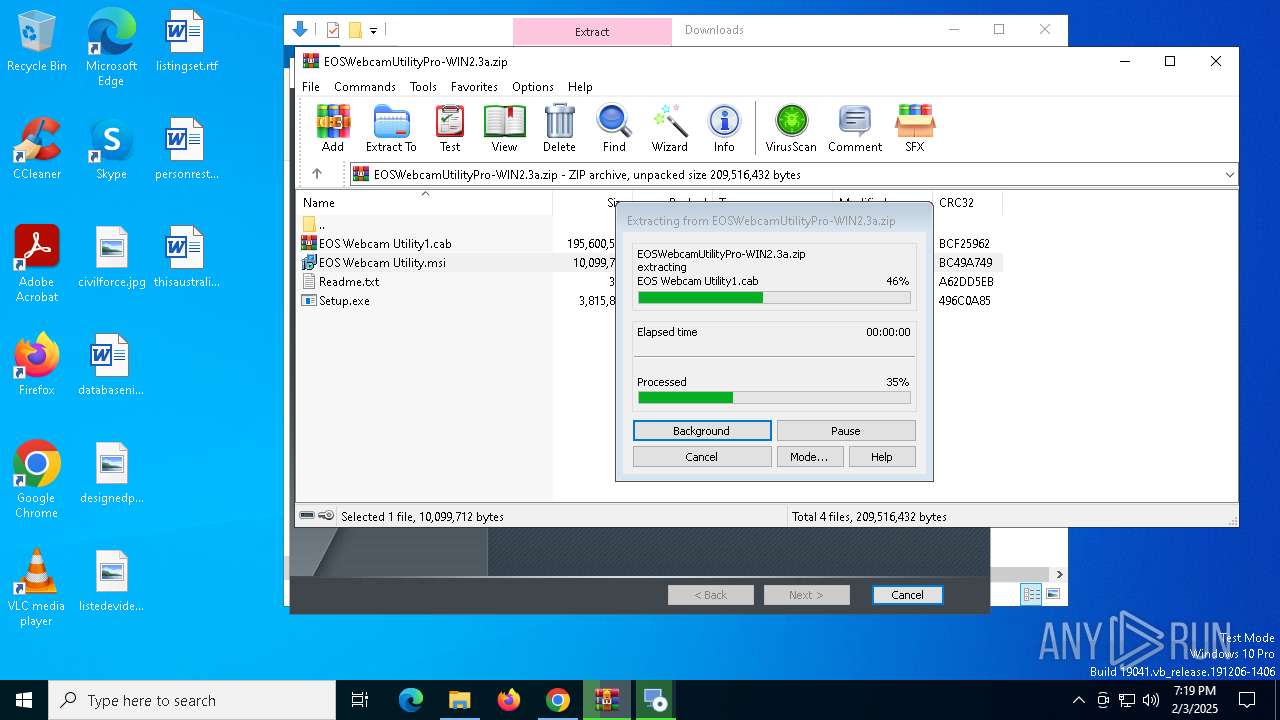Open the View toolbar icon
The image size is (1280, 720).
click(x=504, y=128)
